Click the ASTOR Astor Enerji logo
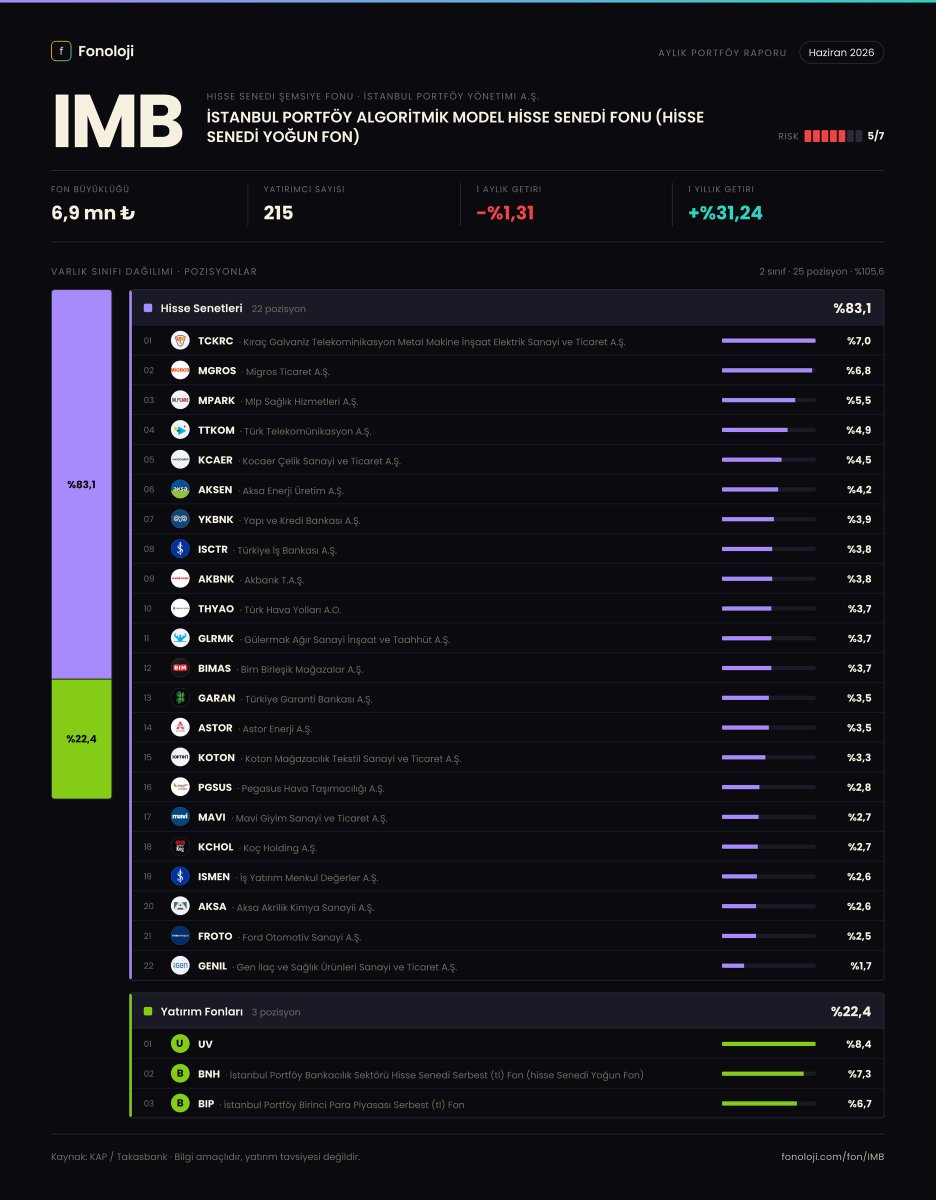 click(180, 728)
